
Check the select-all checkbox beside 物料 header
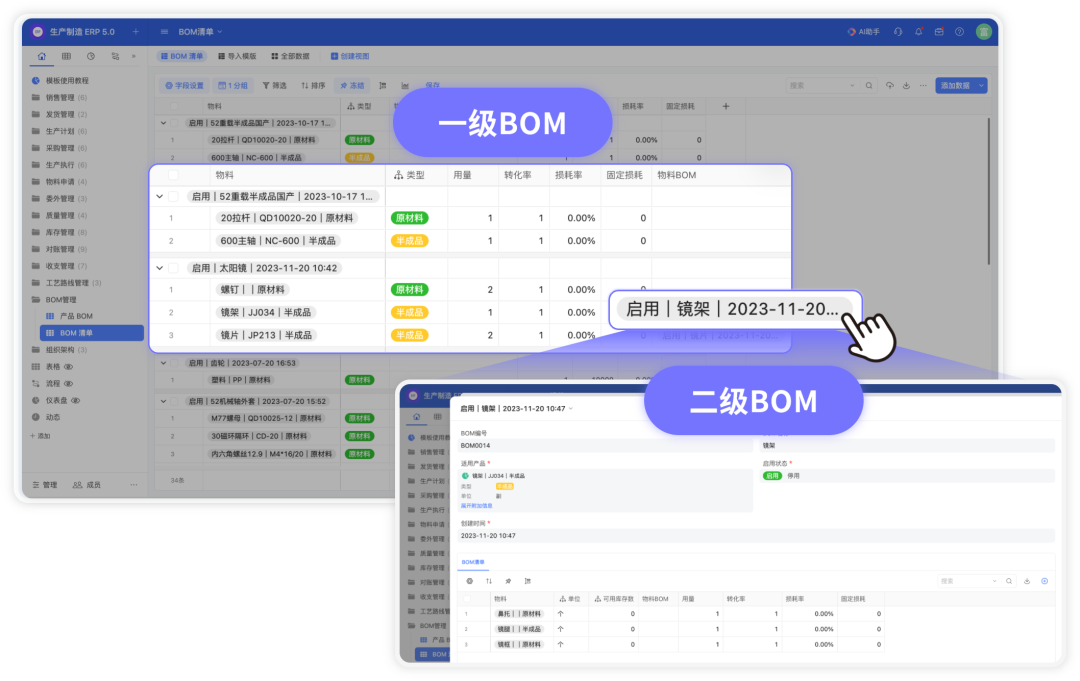tap(173, 175)
